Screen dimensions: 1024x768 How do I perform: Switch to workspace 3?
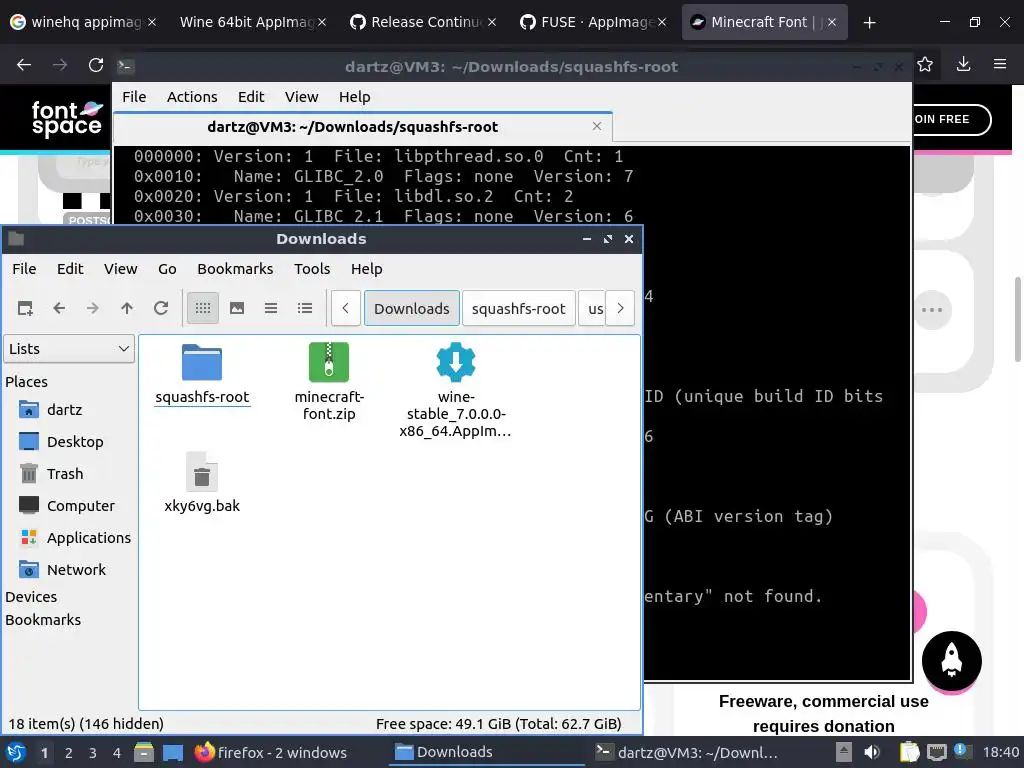(x=93, y=753)
